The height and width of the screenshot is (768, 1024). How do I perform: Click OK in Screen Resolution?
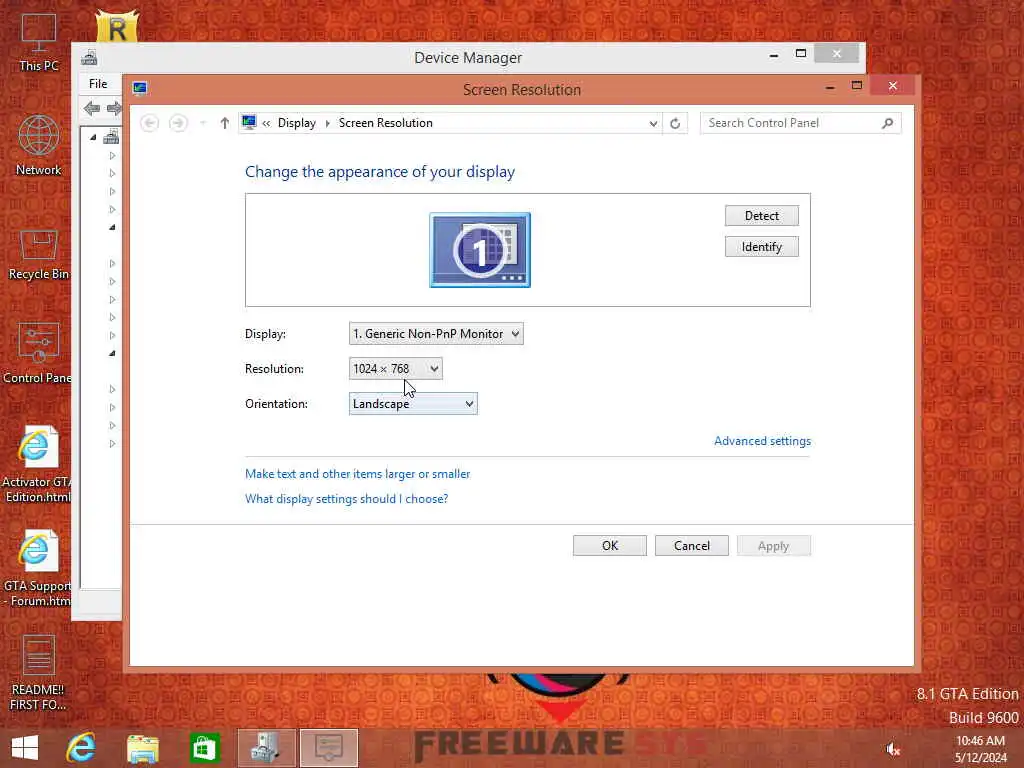(x=610, y=546)
